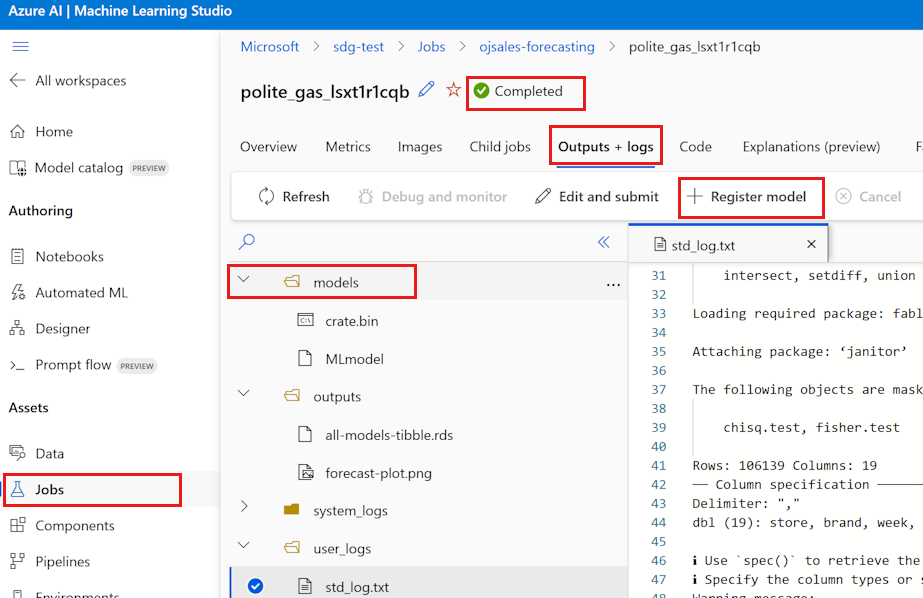The image size is (923, 598).
Task: Click the hamburger menu icon
Action: coord(21,46)
